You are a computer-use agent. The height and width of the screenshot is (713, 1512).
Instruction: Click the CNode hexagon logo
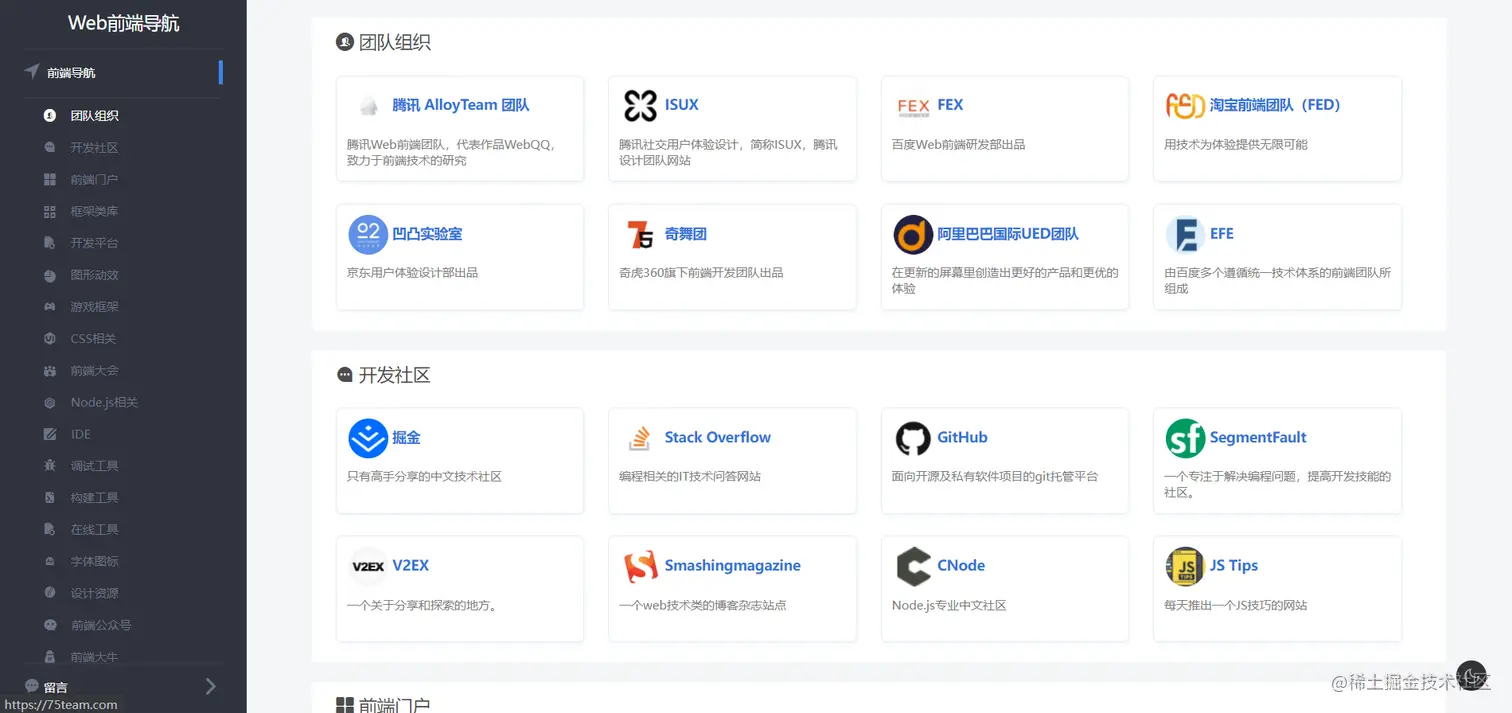913,566
